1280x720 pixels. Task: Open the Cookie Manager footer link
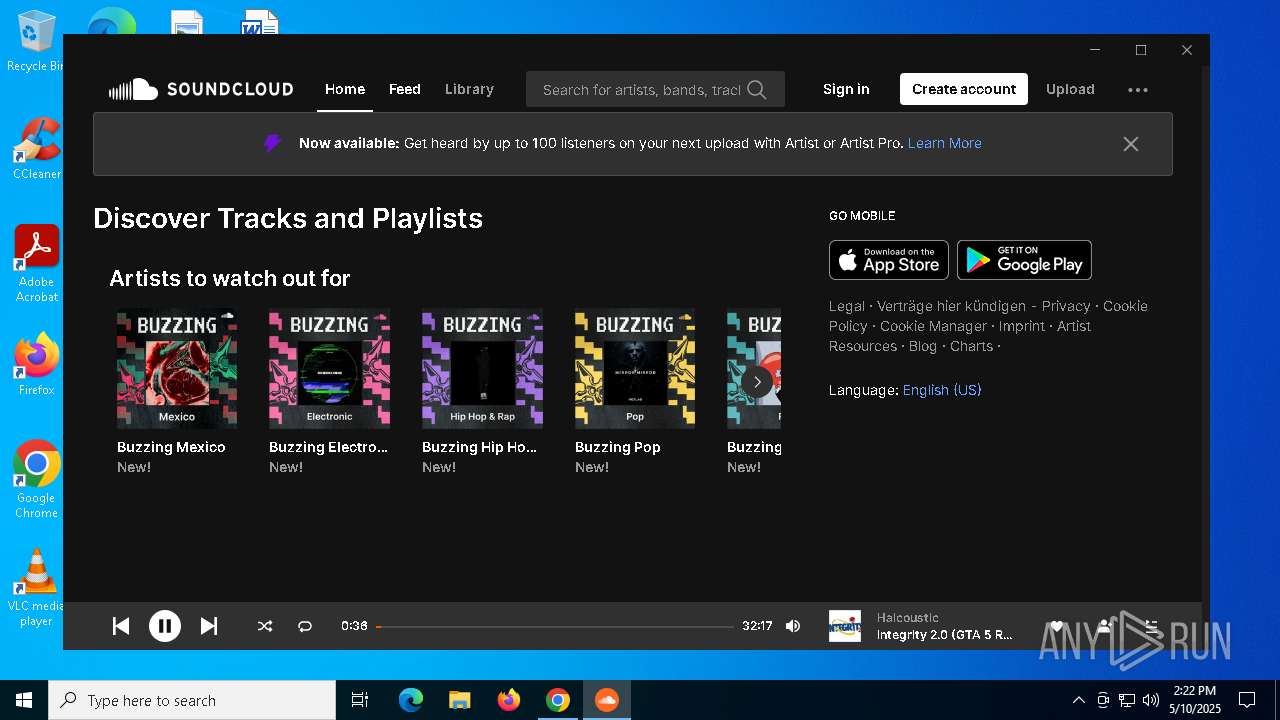coord(933,326)
